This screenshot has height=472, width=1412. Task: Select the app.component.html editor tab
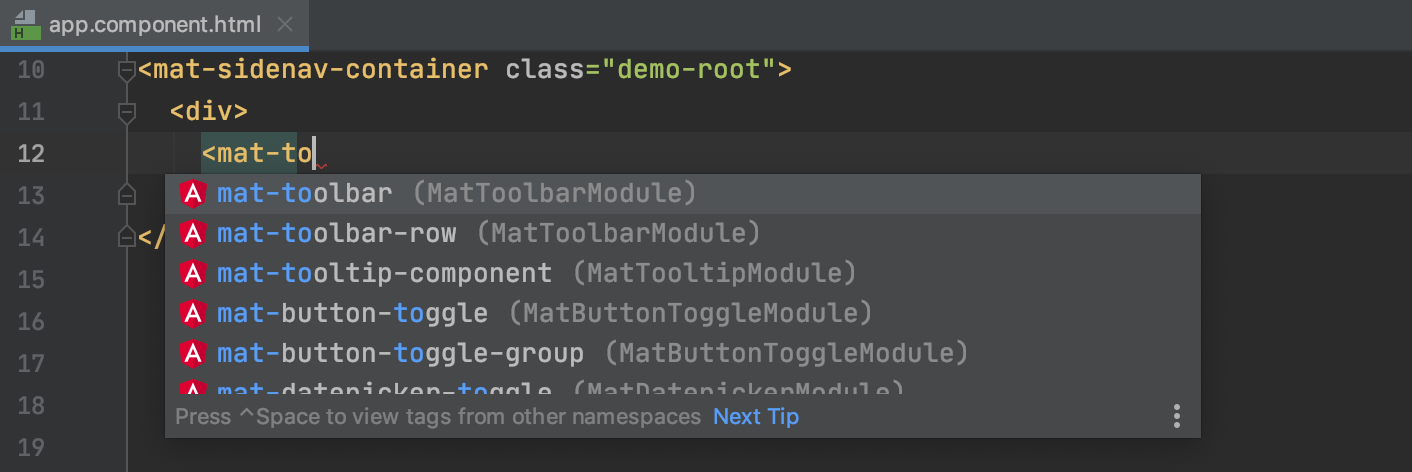click(155, 24)
